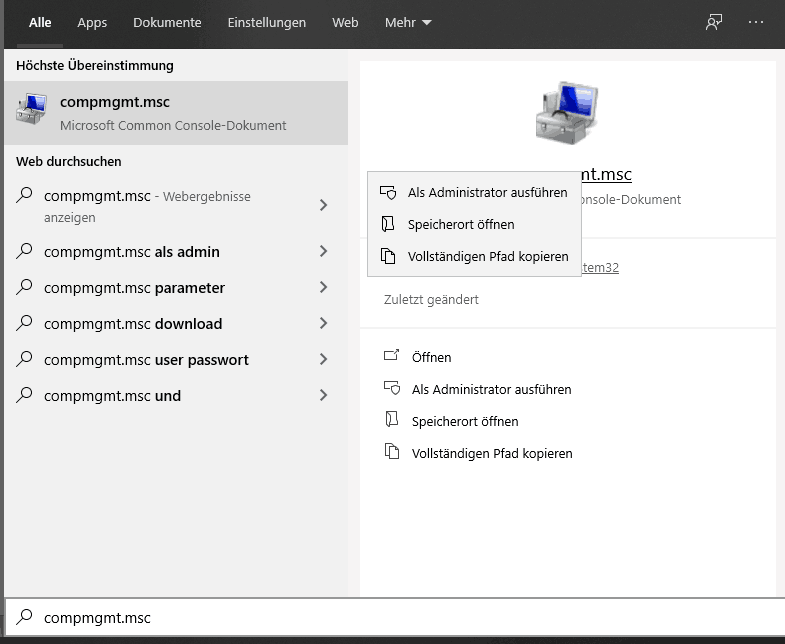Click the search input field containing compmgmt.msc

[395, 617]
